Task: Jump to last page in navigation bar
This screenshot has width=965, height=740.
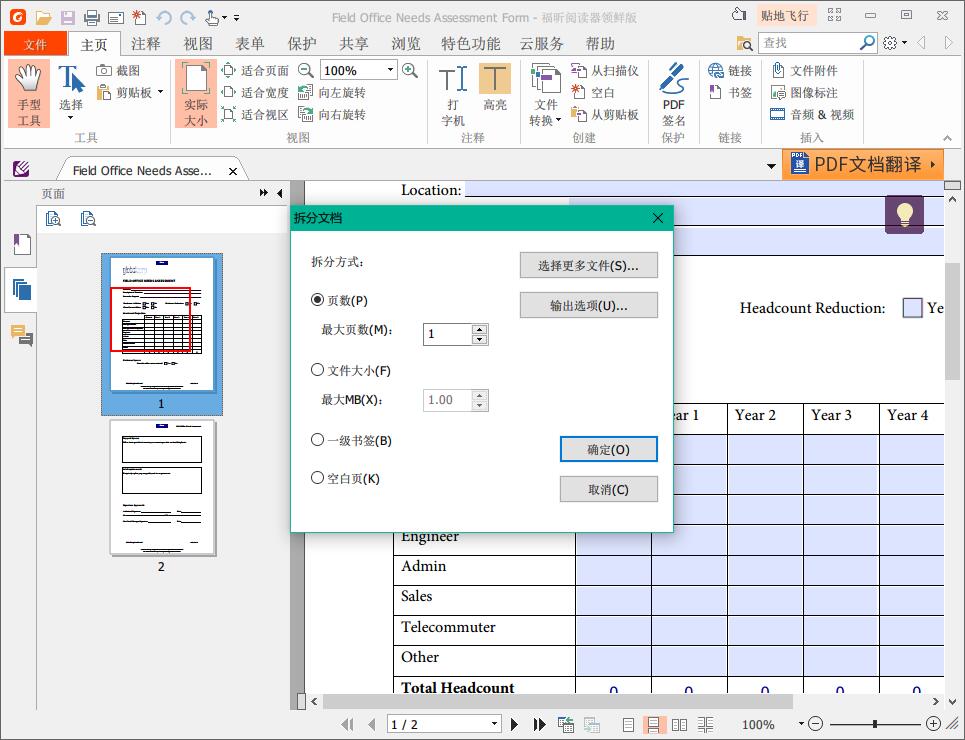Action: [x=540, y=725]
